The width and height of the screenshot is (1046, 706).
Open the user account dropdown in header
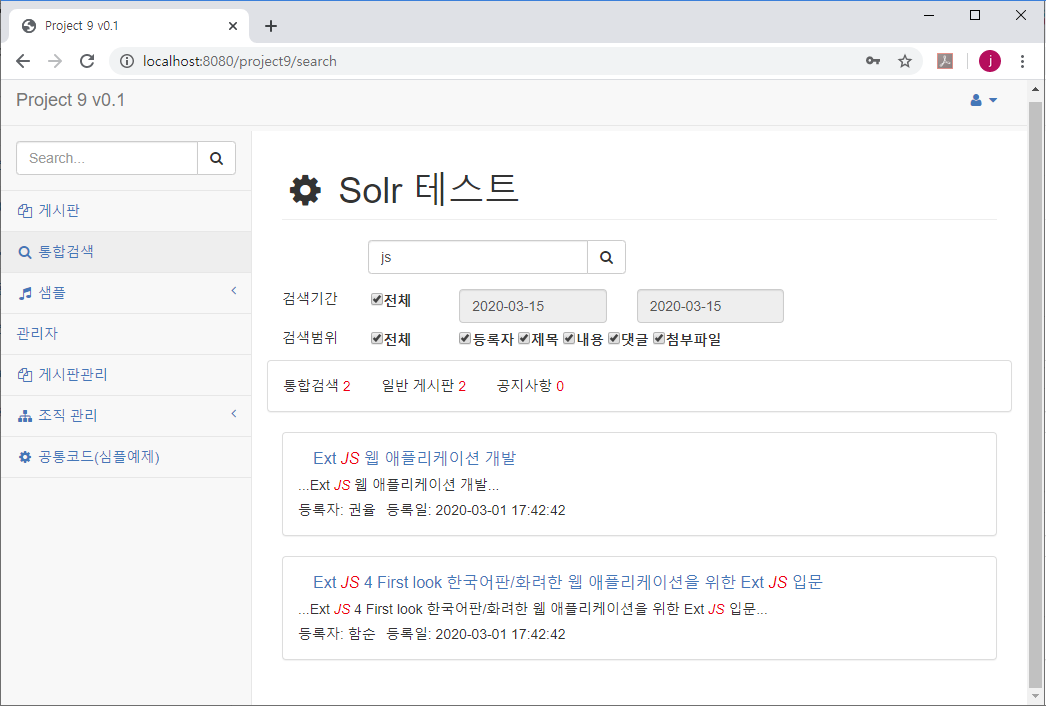[x=983, y=100]
